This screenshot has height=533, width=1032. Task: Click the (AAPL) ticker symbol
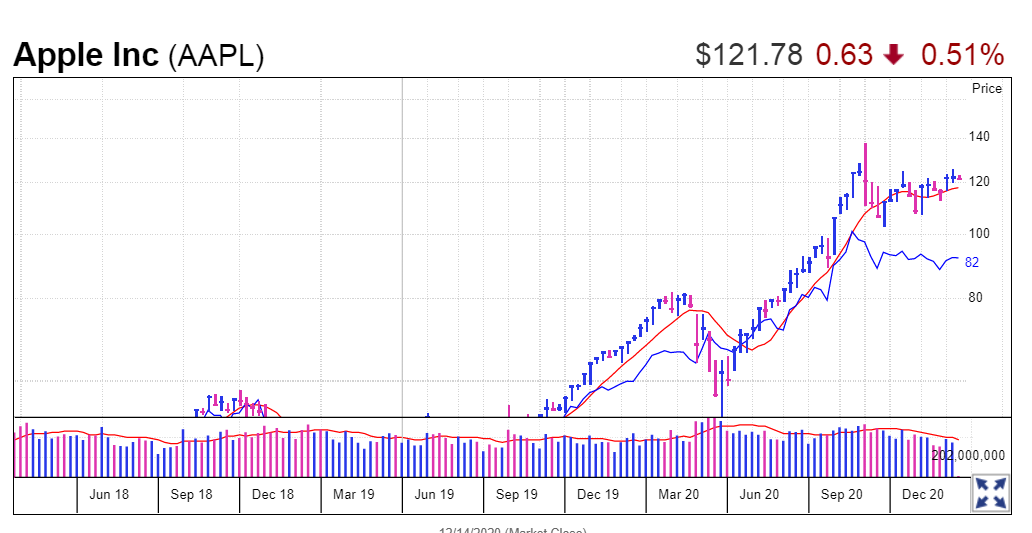pyautogui.click(x=217, y=57)
